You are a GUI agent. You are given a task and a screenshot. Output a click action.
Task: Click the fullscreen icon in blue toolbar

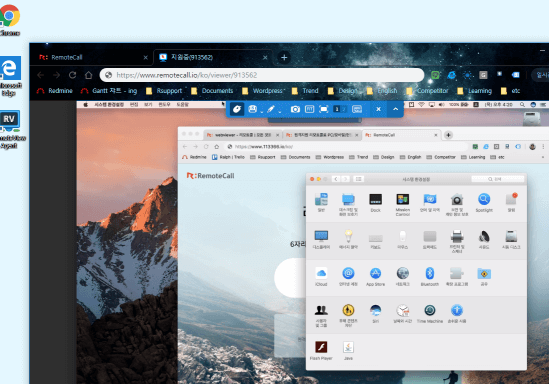[324, 109]
